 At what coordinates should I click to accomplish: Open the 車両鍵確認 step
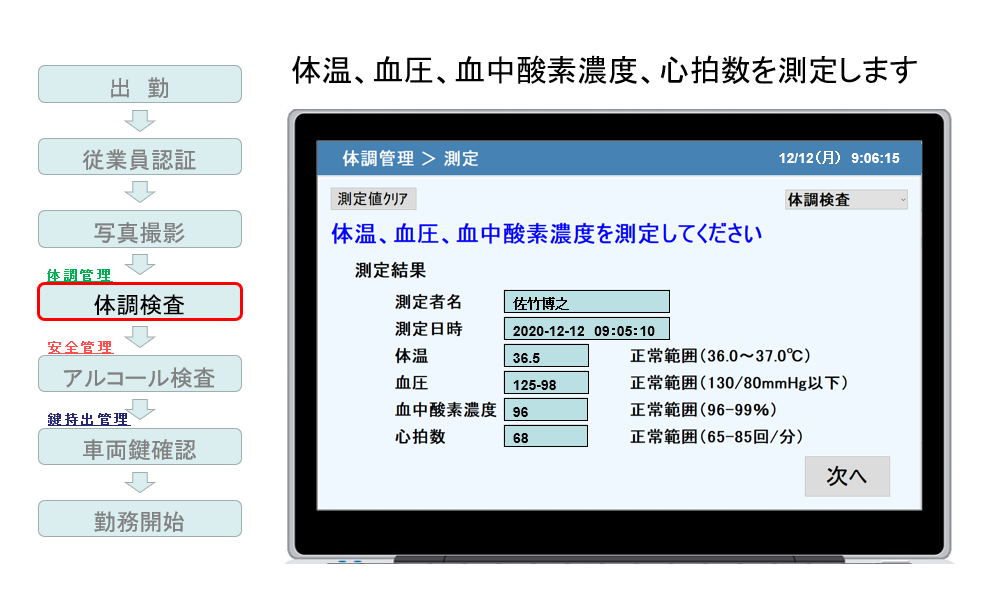139,446
